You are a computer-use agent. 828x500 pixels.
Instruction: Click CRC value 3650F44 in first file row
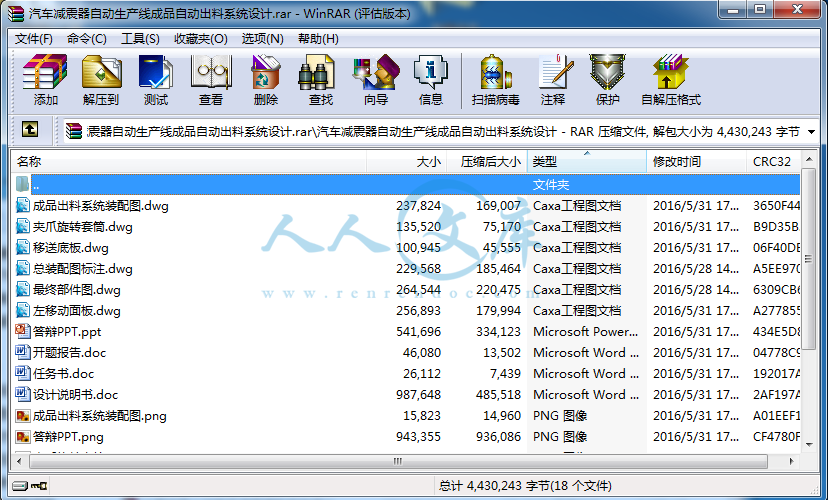click(x=776, y=205)
